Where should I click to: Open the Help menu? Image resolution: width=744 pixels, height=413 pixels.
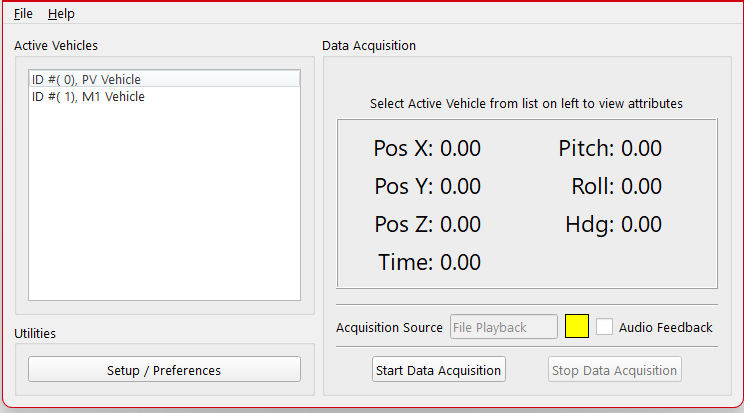point(61,14)
